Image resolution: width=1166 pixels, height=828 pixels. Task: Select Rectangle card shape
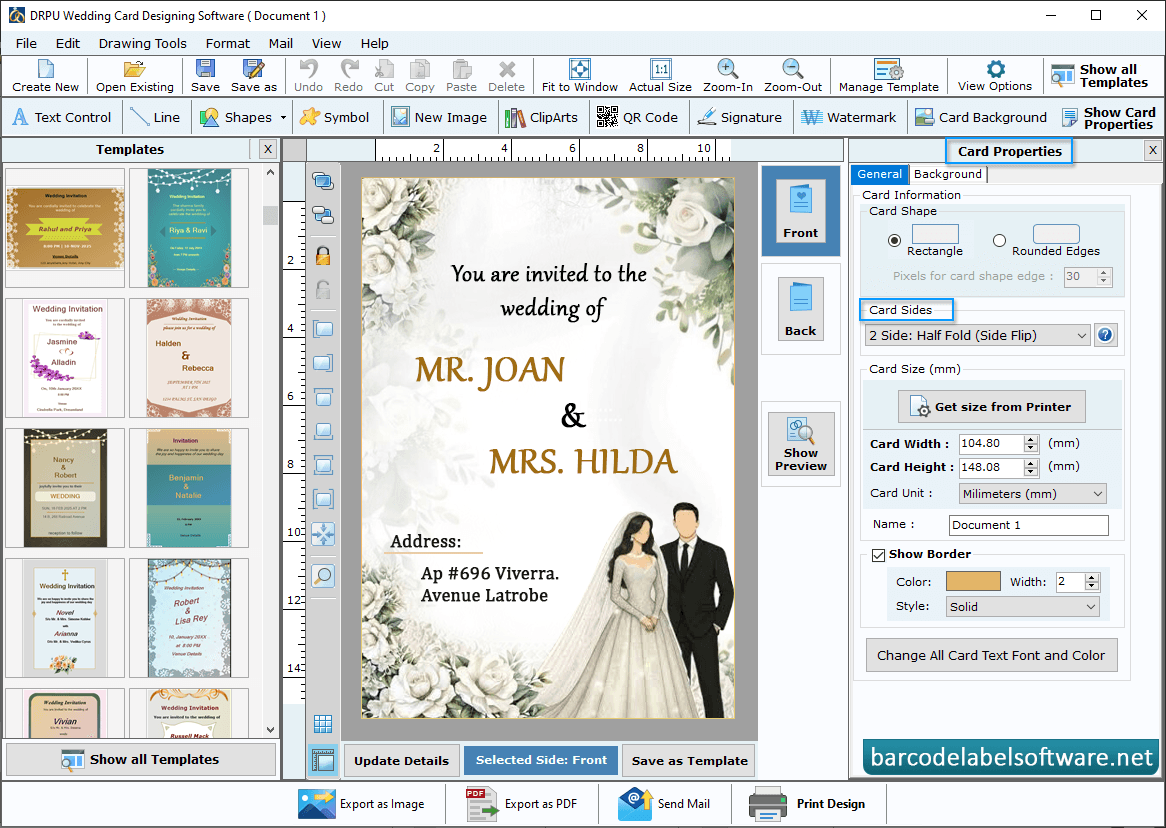895,240
